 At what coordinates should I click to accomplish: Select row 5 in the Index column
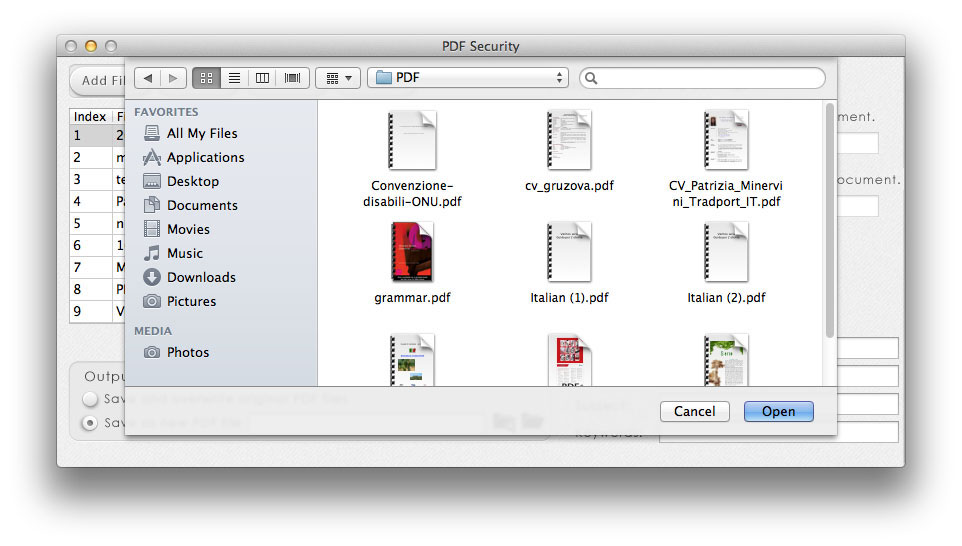click(x=91, y=223)
